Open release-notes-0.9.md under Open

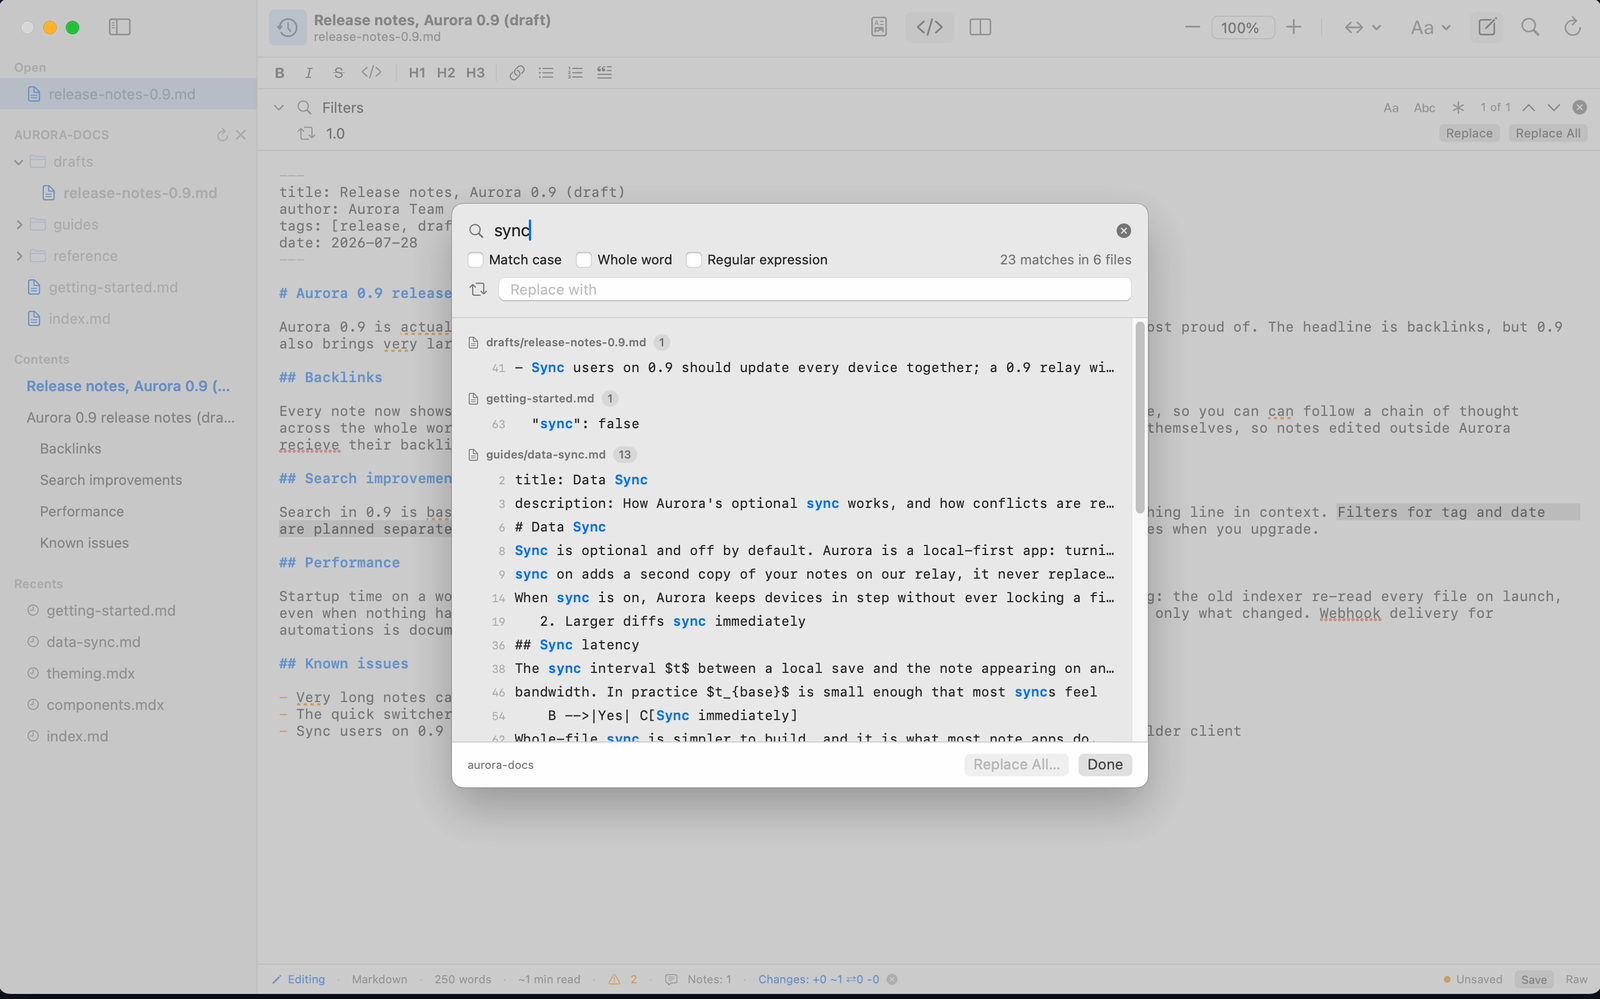click(x=128, y=94)
